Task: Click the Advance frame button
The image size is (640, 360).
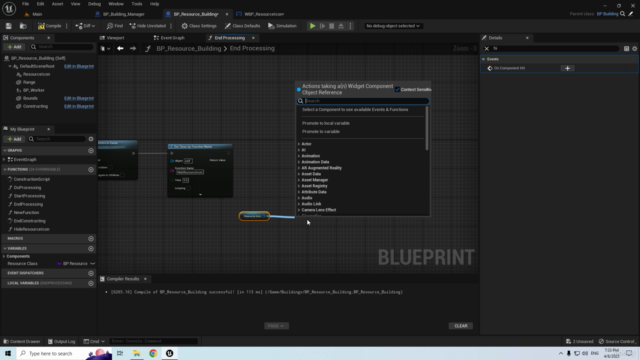Action: (x=322, y=26)
